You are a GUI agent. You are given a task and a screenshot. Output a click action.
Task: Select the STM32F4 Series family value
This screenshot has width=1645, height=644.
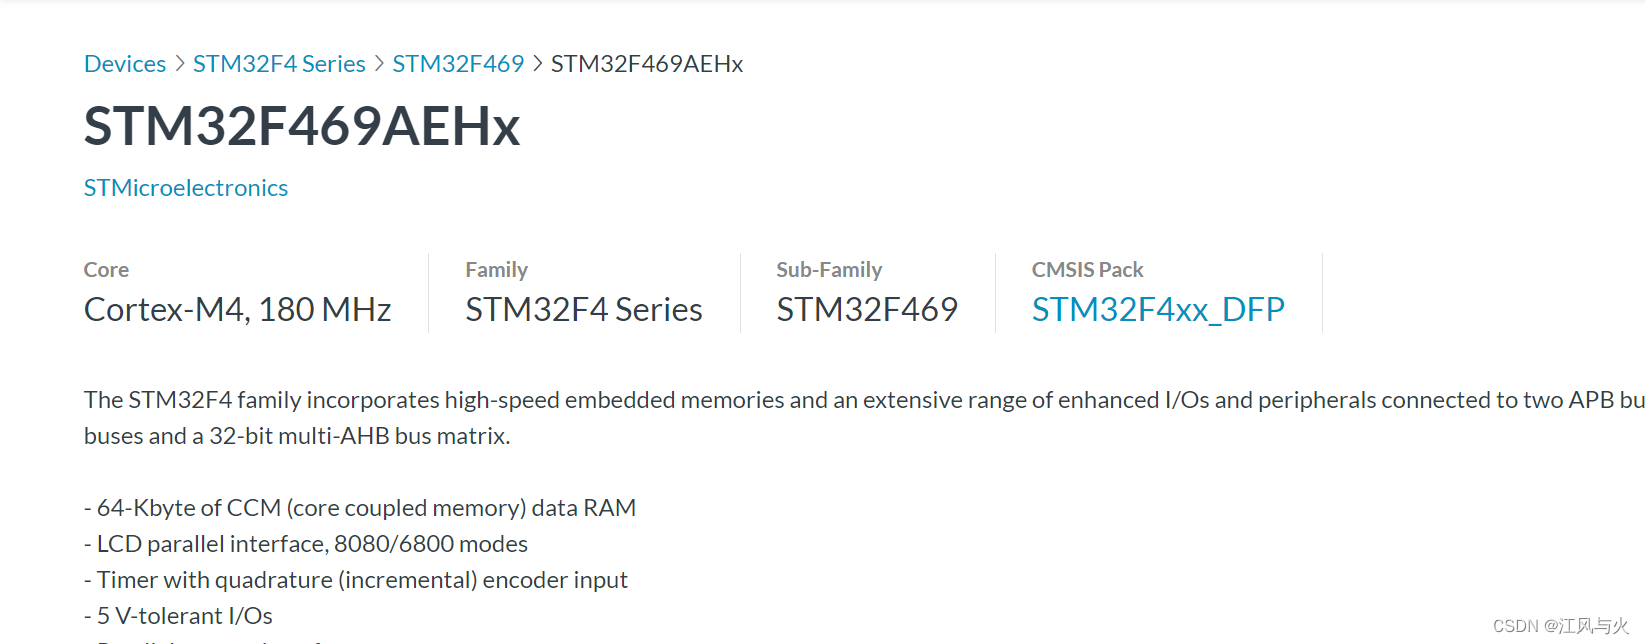583,309
